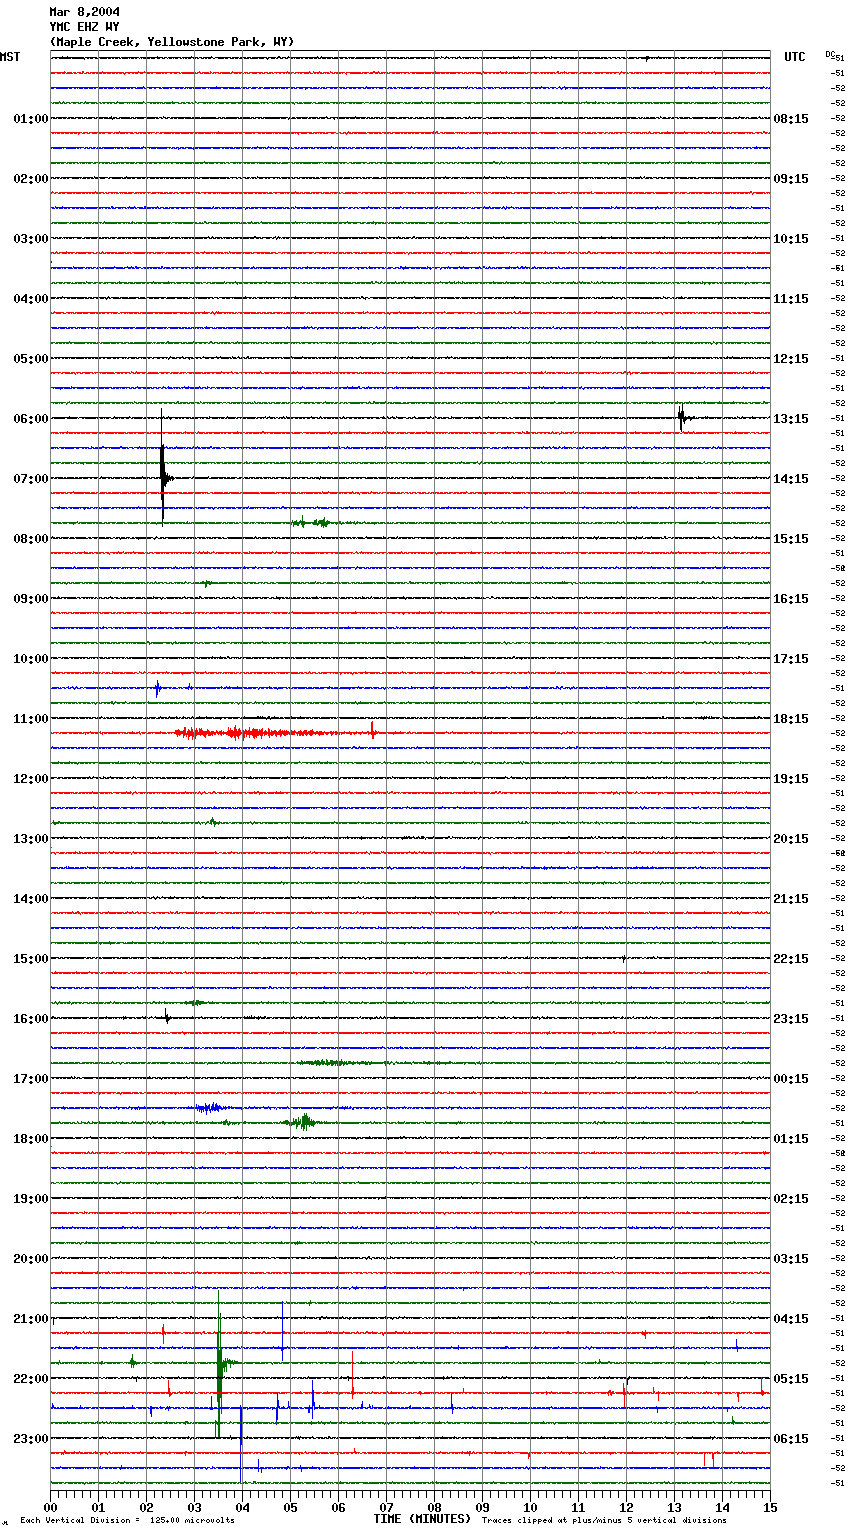
Task: Click the '15:15' UTC time label
Action: click(791, 539)
